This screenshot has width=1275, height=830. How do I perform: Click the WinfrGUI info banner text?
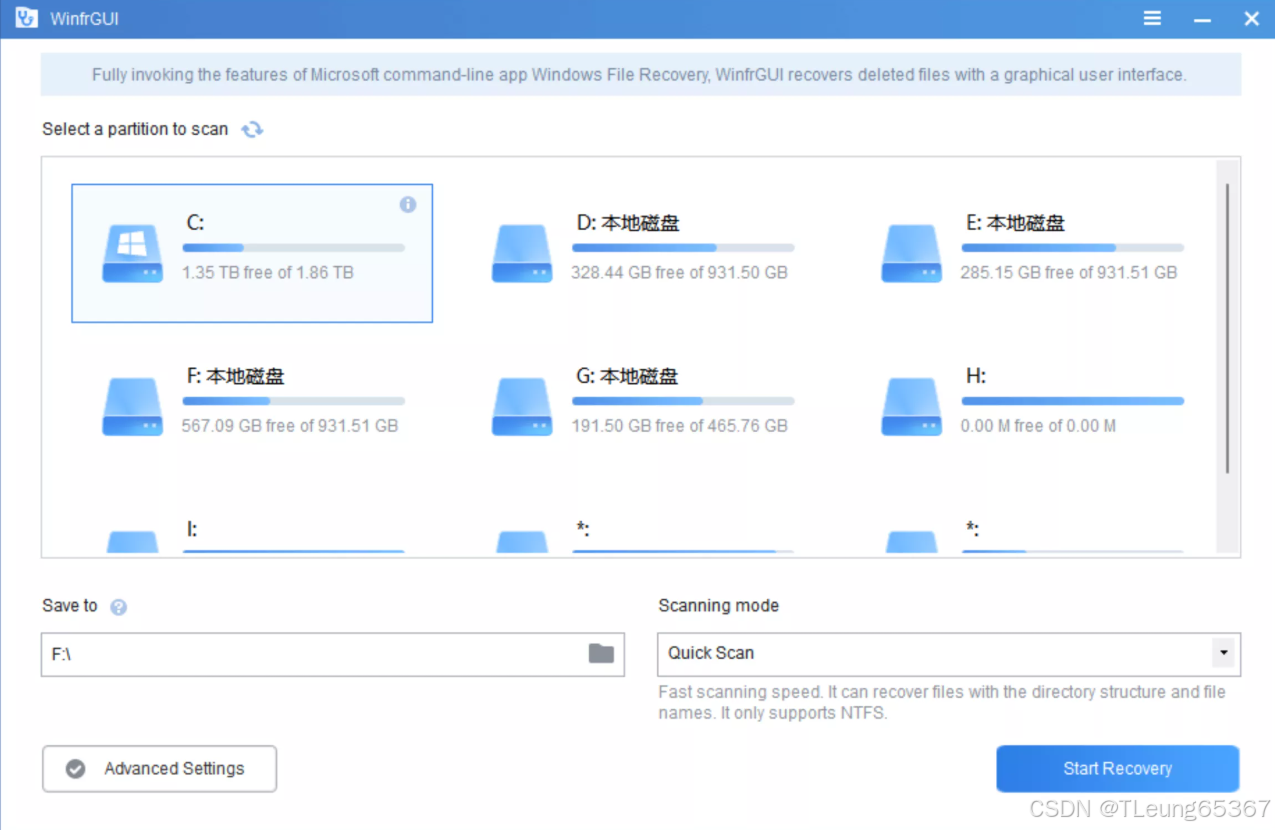click(x=639, y=74)
